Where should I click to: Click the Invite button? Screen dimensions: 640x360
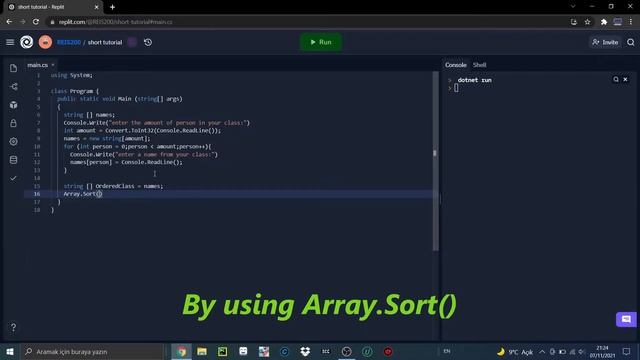pyautogui.click(x=605, y=42)
